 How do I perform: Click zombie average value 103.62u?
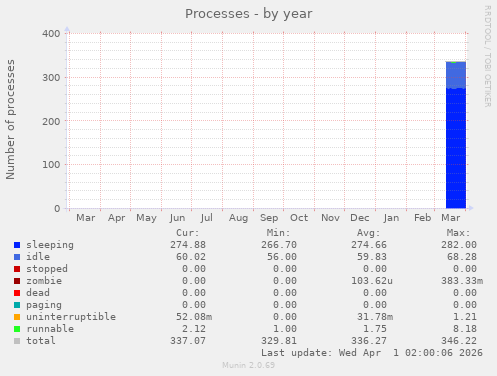pyautogui.click(x=372, y=281)
